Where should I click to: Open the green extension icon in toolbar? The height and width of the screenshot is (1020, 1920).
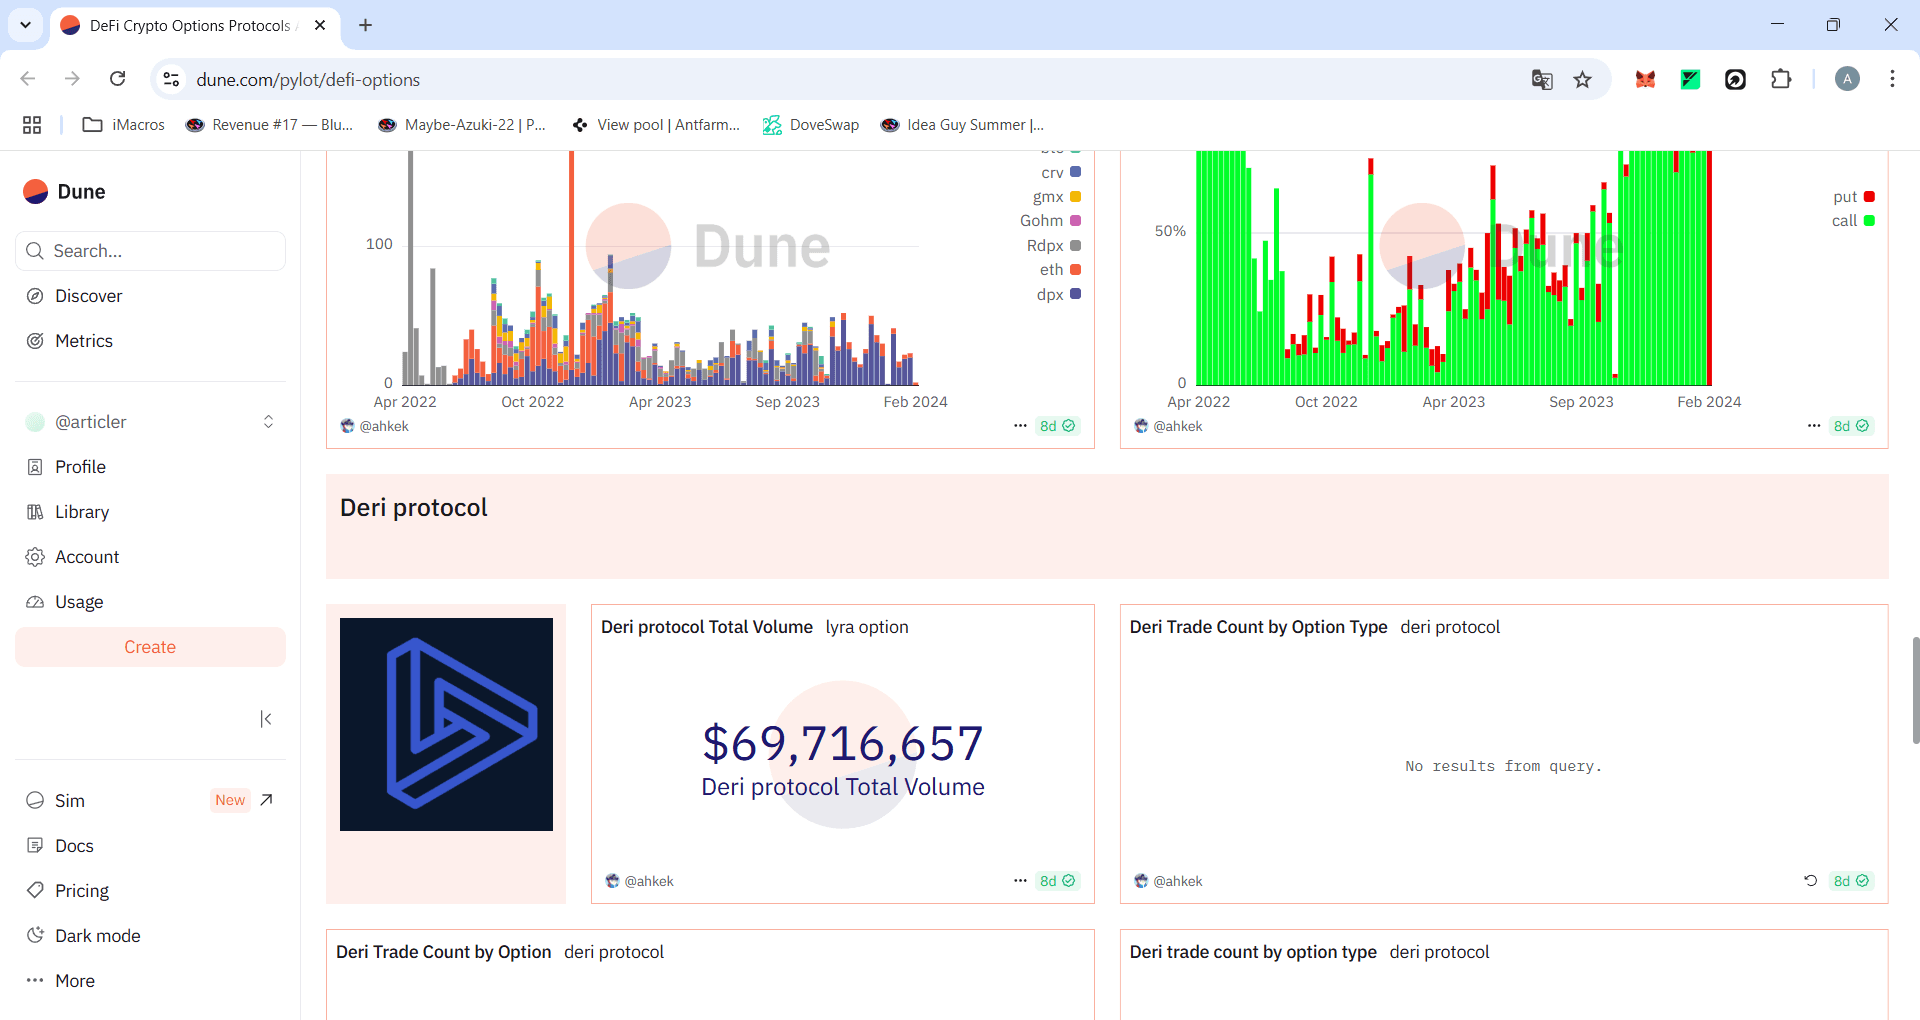click(x=1690, y=79)
